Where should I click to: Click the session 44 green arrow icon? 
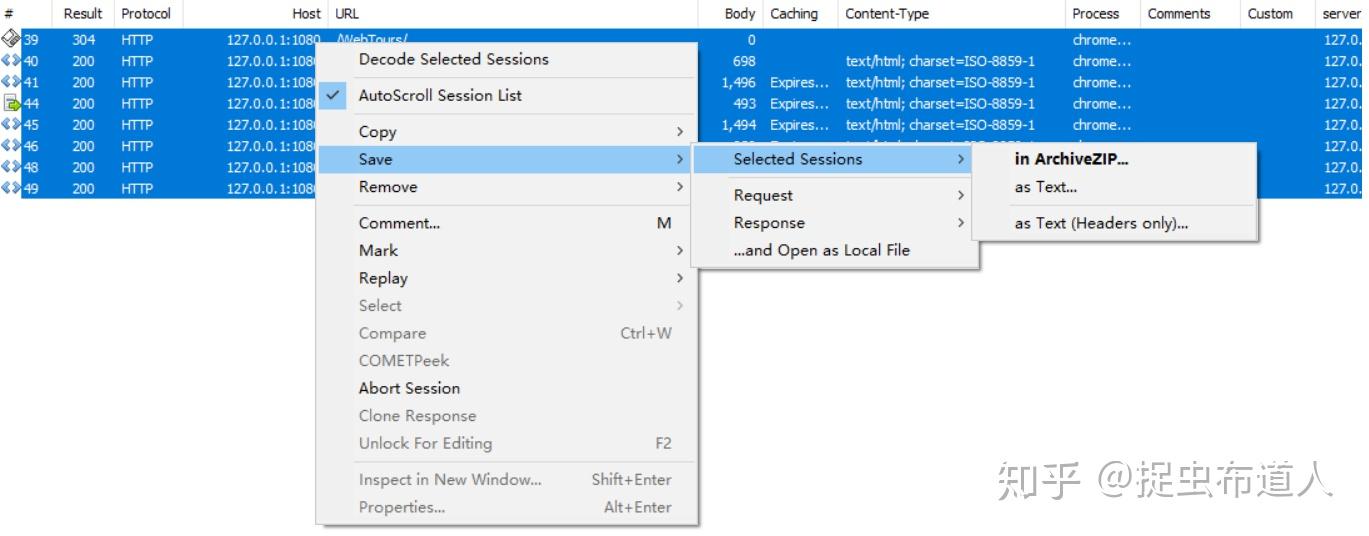tap(11, 103)
